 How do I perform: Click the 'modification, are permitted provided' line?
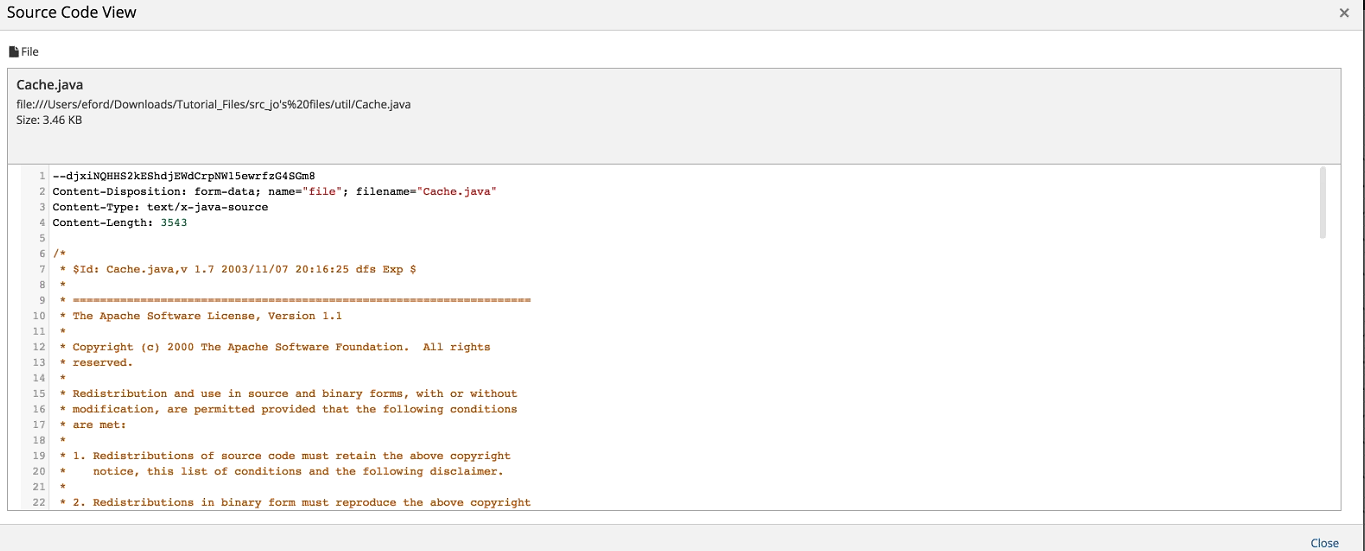point(288,409)
